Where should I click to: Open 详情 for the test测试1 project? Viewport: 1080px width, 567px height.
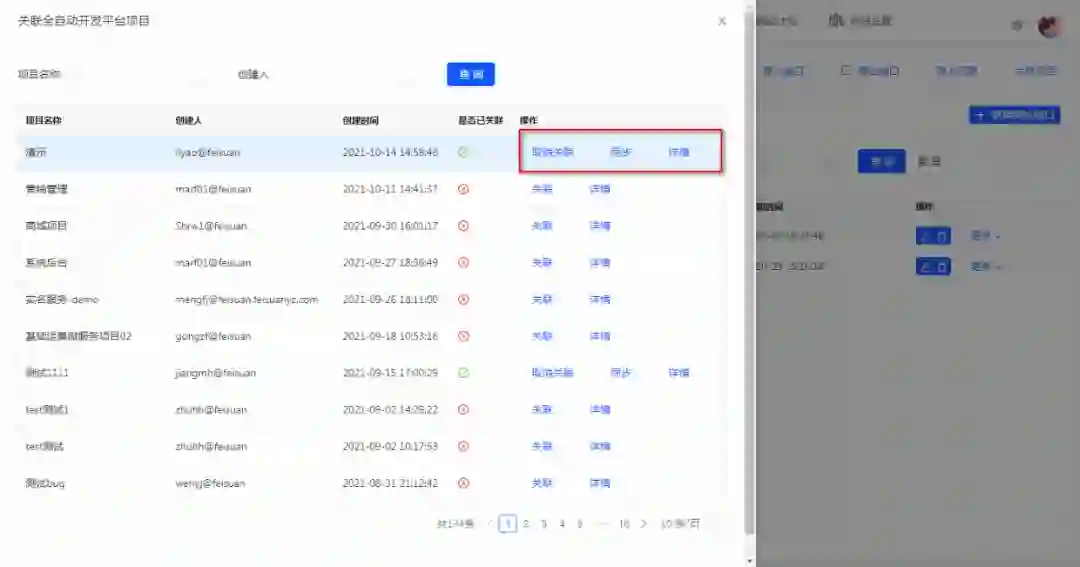pyautogui.click(x=600, y=410)
